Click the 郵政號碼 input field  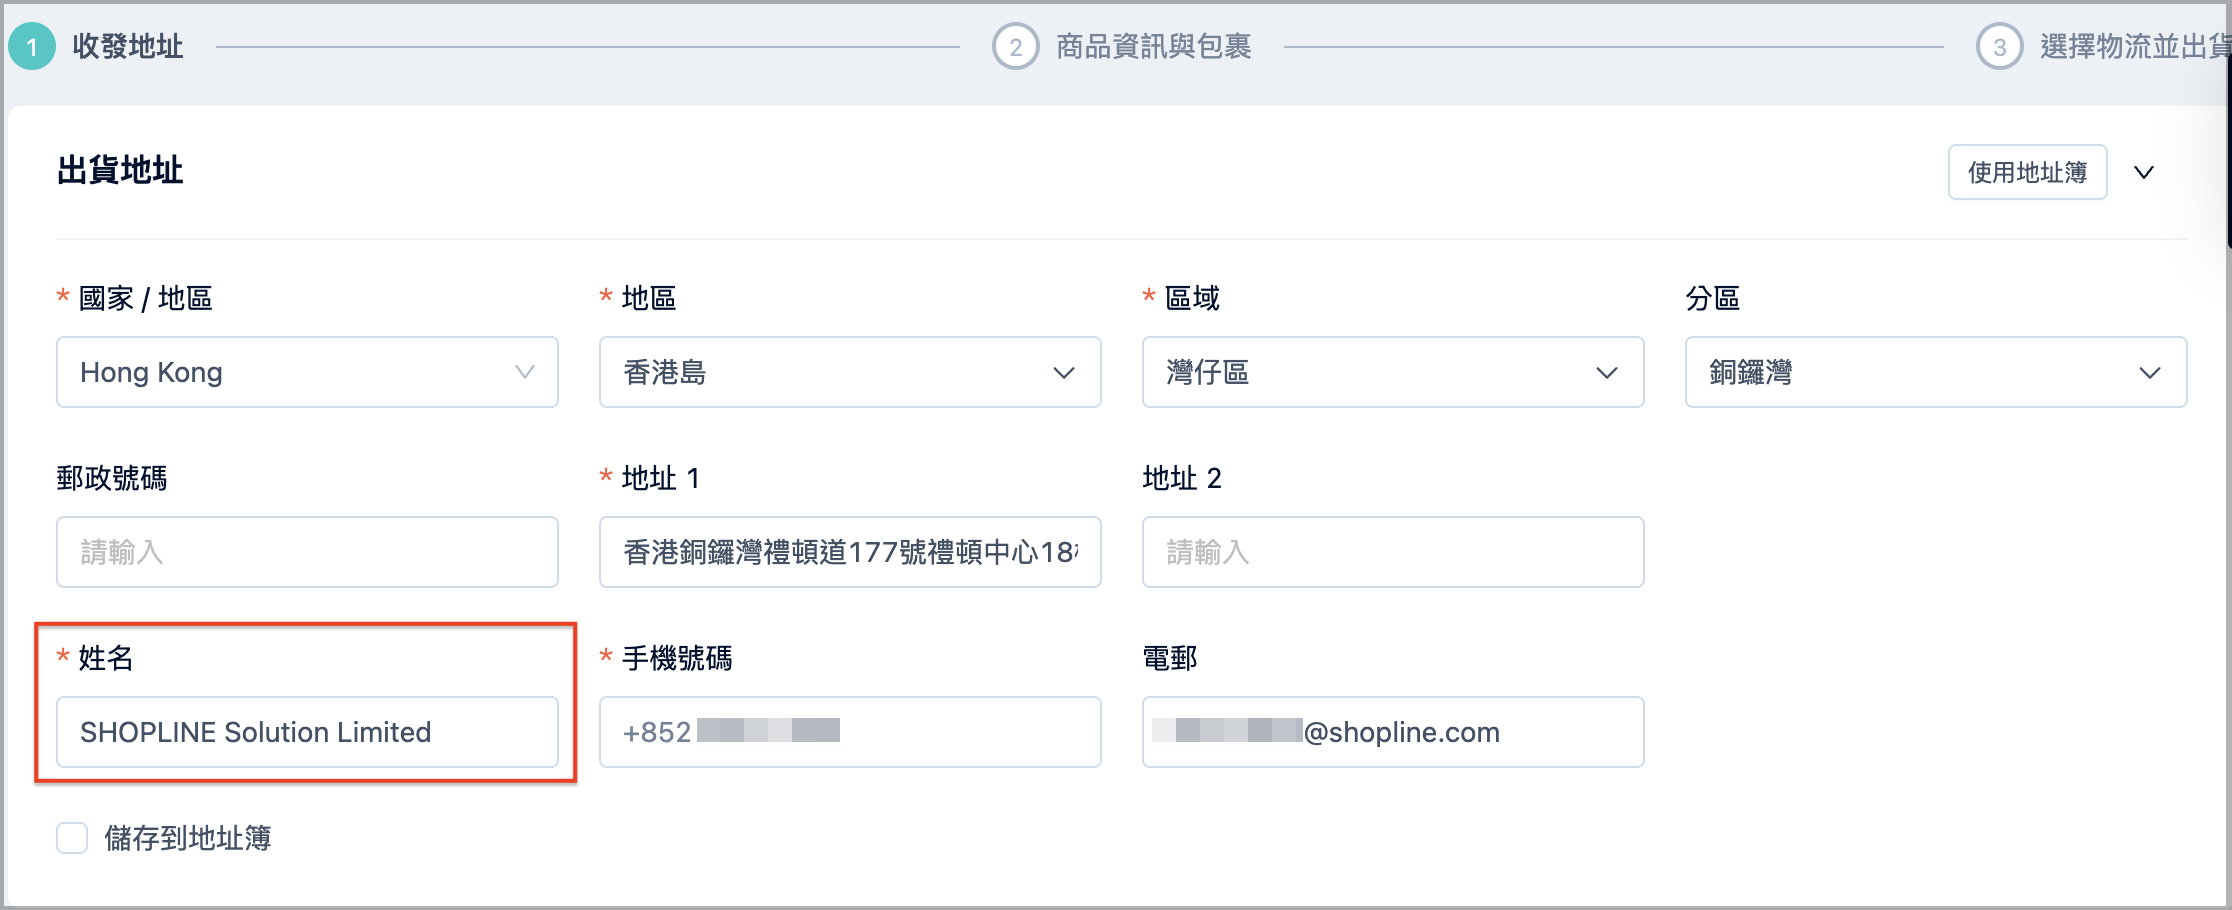click(307, 552)
